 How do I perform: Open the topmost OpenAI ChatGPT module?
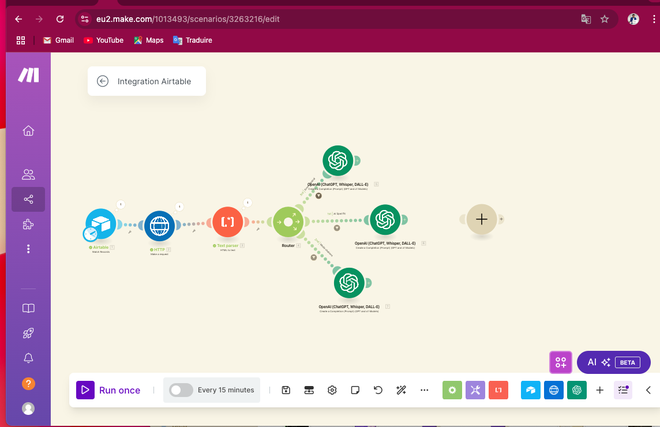click(338, 160)
